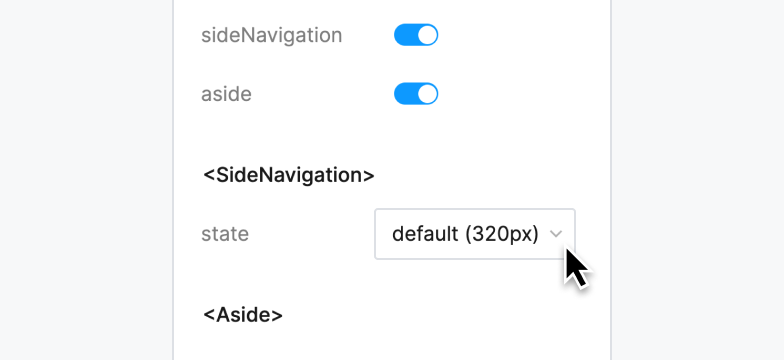Viewport: 784px width, 360px height.
Task: Click the white knob on aside toggle
Action: tap(427, 94)
